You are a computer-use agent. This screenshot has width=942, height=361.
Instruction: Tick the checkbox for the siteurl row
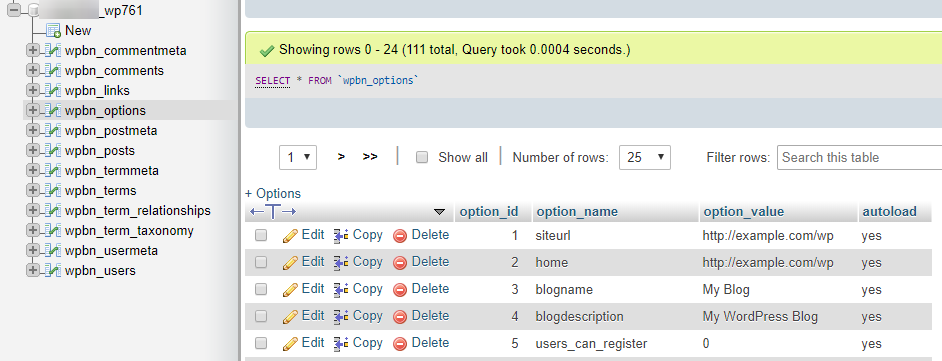tap(261, 235)
